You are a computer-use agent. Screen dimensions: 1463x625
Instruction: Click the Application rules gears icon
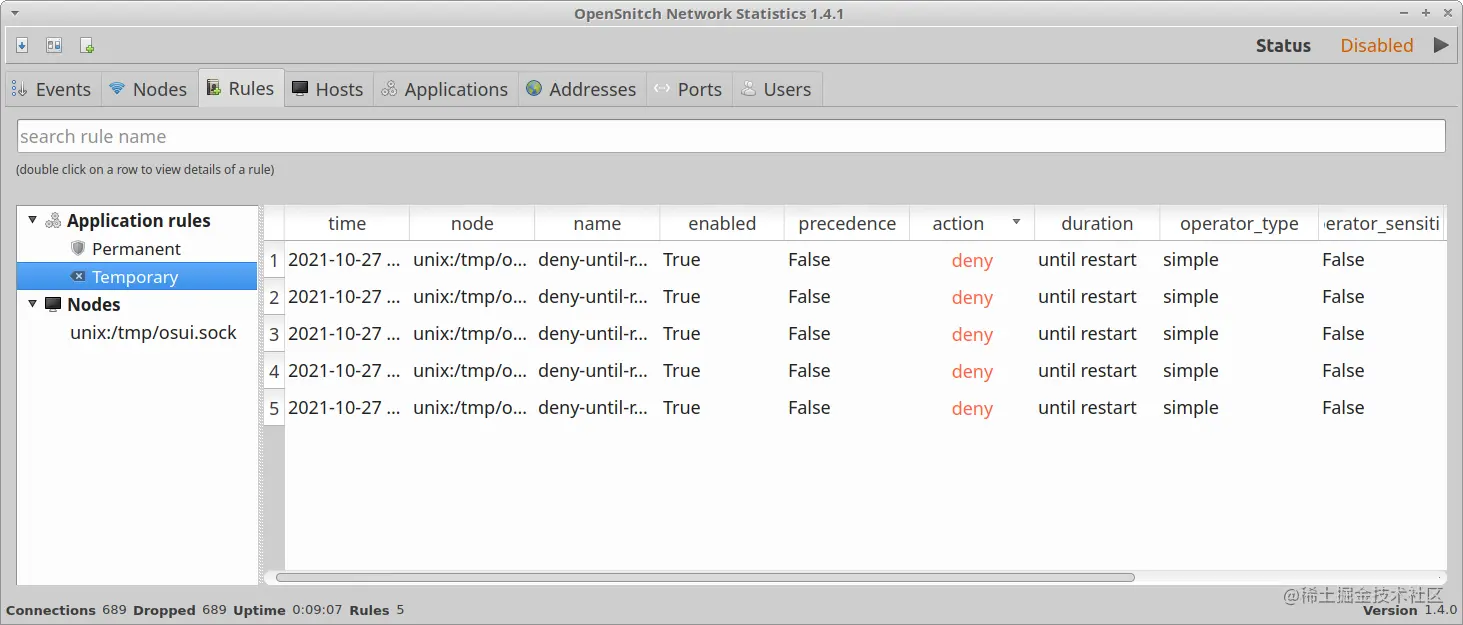(x=53, y=220)
